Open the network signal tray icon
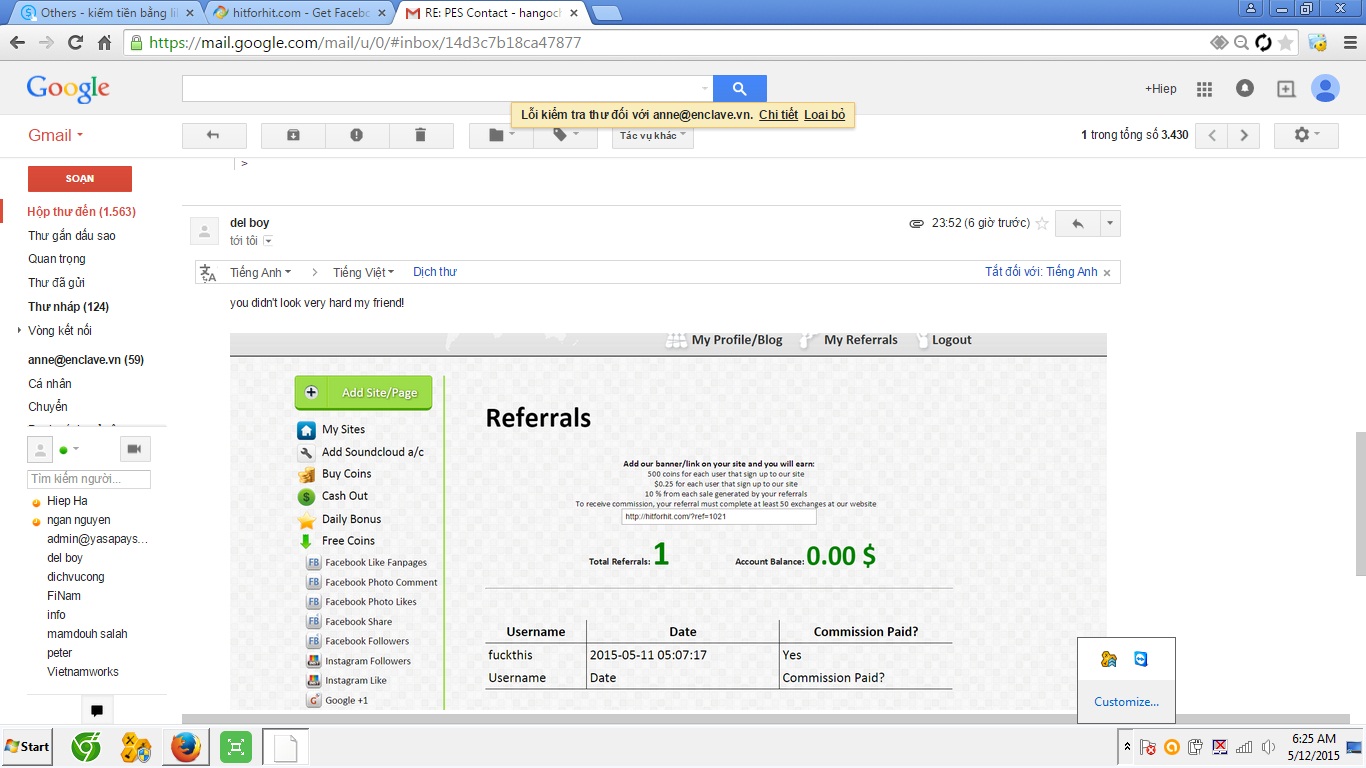1366x768 pixels. click(x=1244, y=747)
